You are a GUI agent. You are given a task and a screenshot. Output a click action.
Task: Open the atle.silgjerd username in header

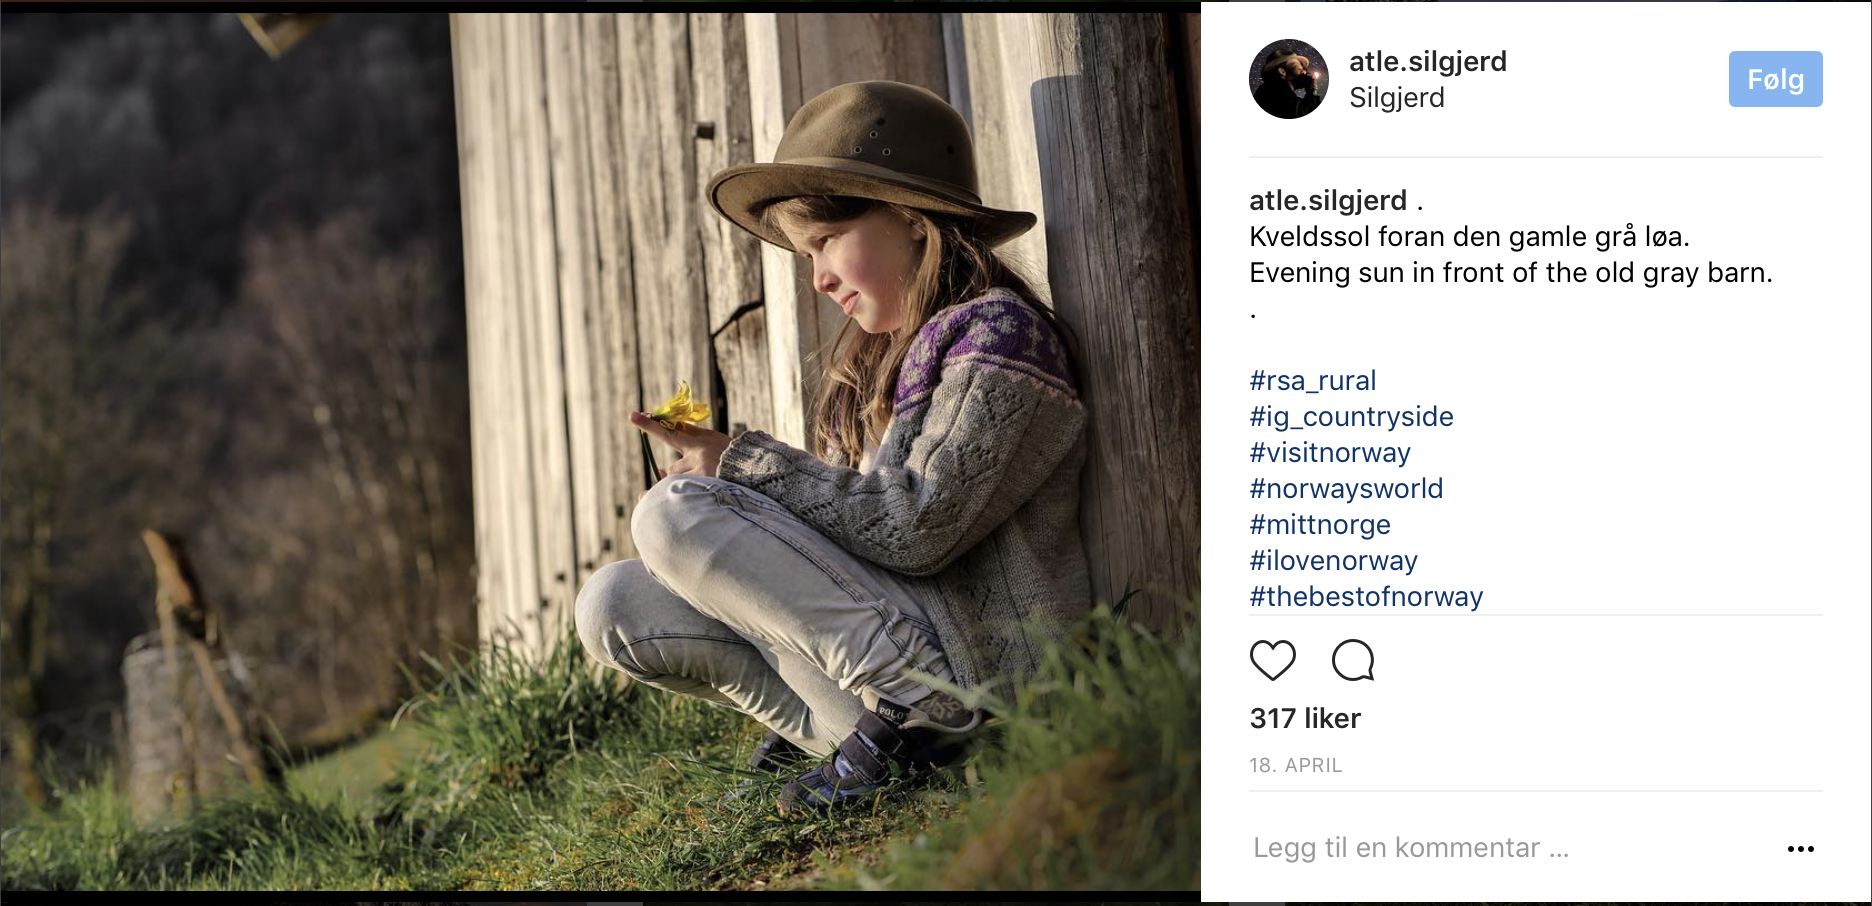coord(1427,62)
